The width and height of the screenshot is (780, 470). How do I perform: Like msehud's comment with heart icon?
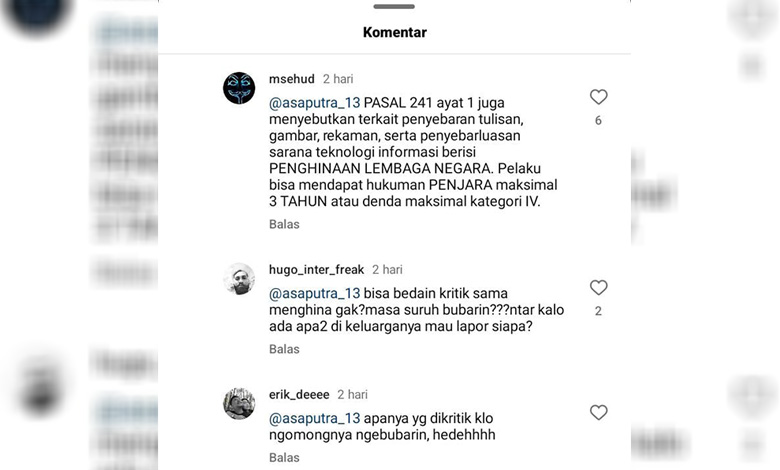point(598,96)
